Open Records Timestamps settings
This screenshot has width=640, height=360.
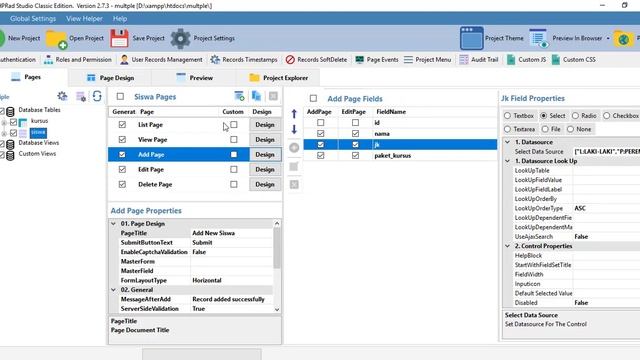(x=244, y=60)
